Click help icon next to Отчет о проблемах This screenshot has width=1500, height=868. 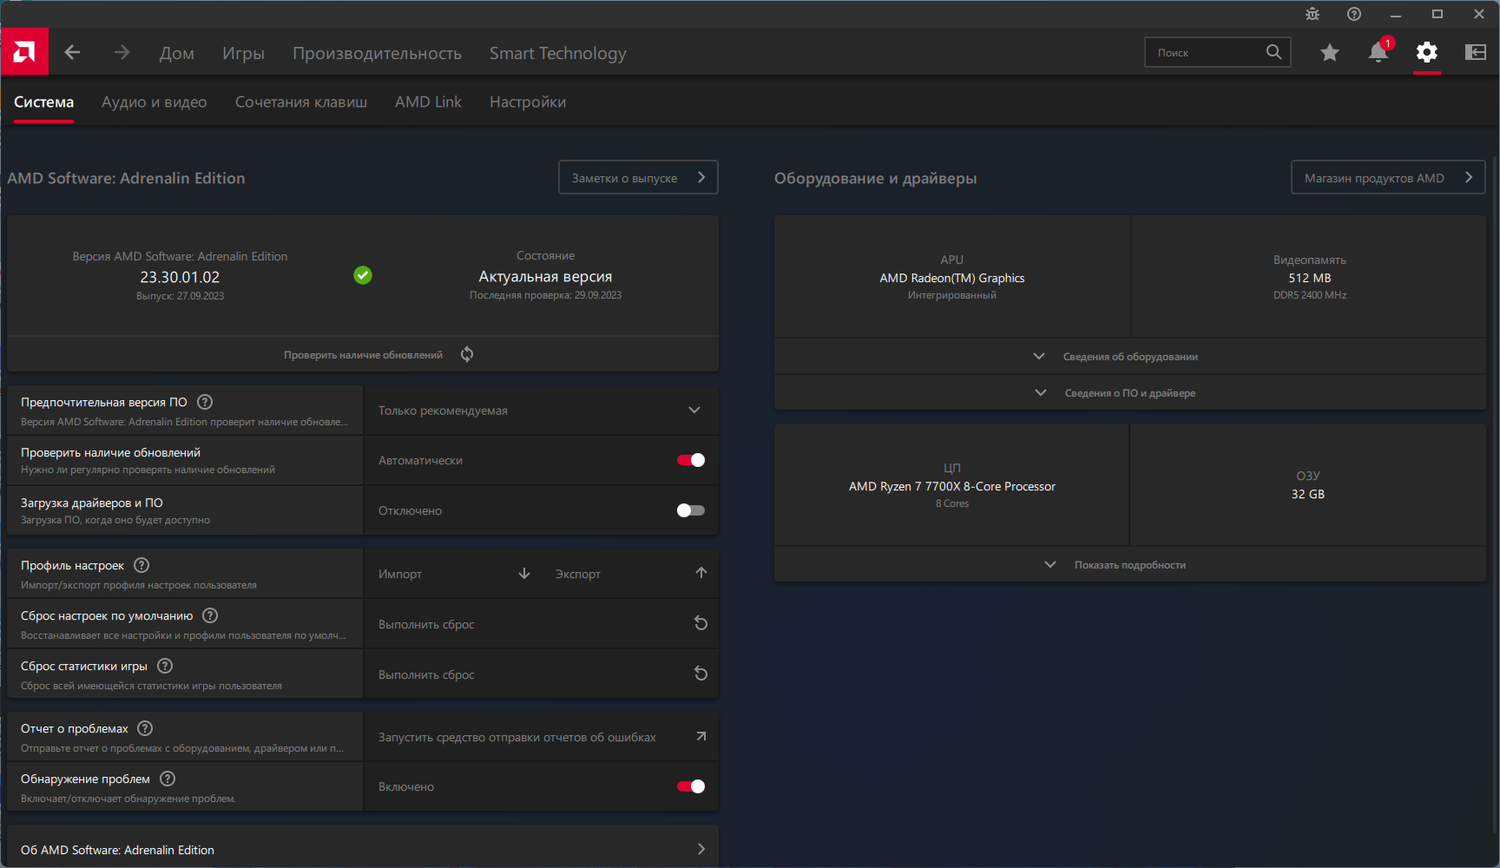[145, 728]
